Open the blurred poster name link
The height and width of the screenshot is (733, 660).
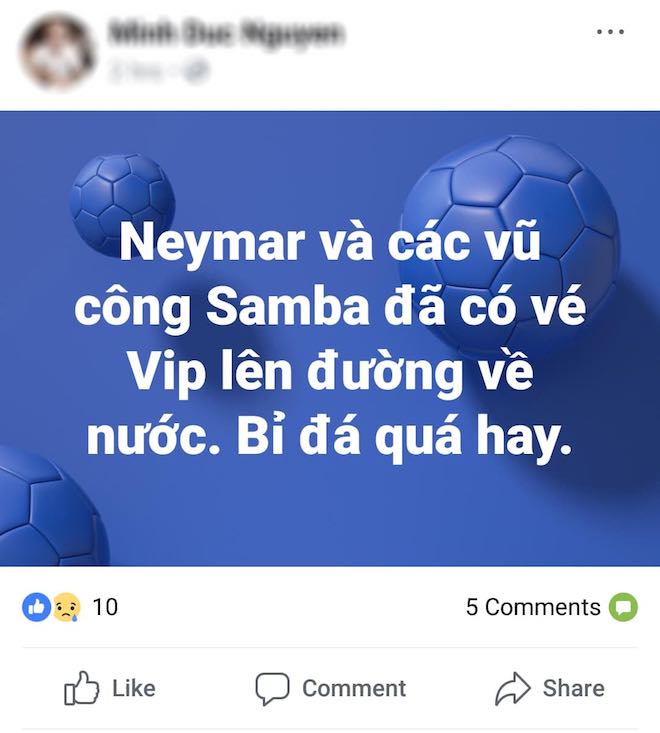[x=225, y=34]
